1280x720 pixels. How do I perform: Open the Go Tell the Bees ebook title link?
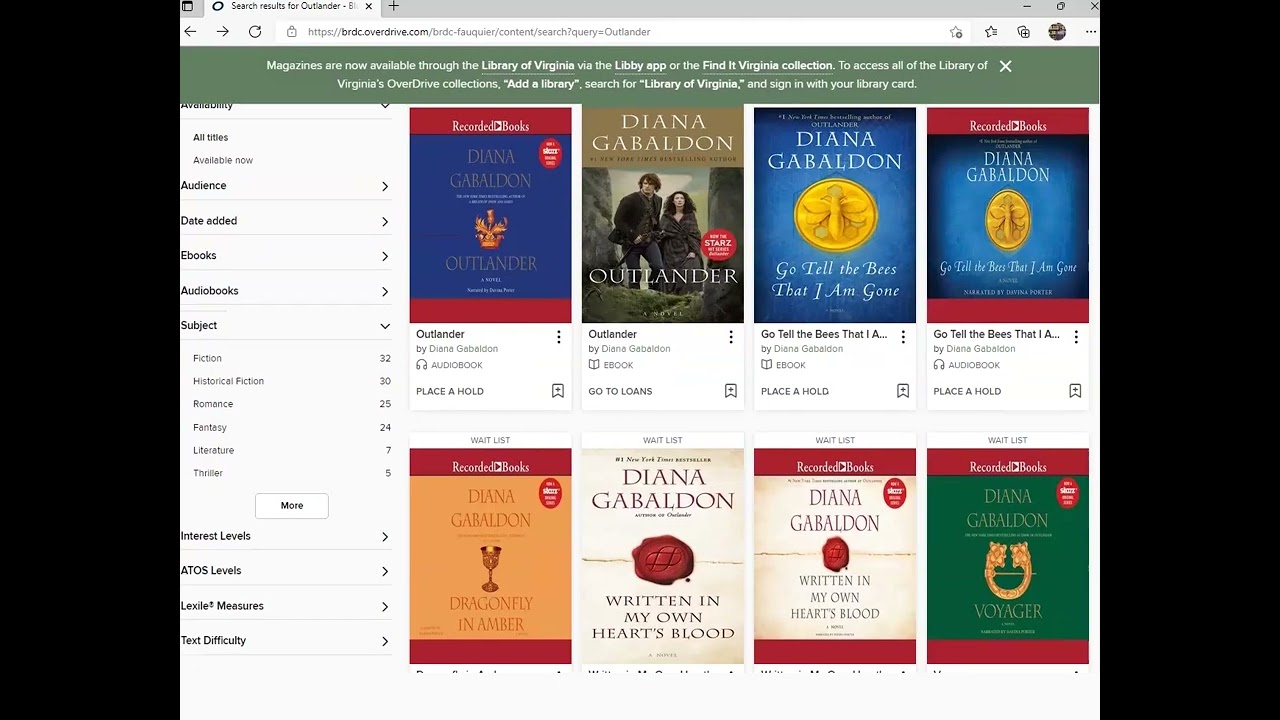click(x=824, y=334)
